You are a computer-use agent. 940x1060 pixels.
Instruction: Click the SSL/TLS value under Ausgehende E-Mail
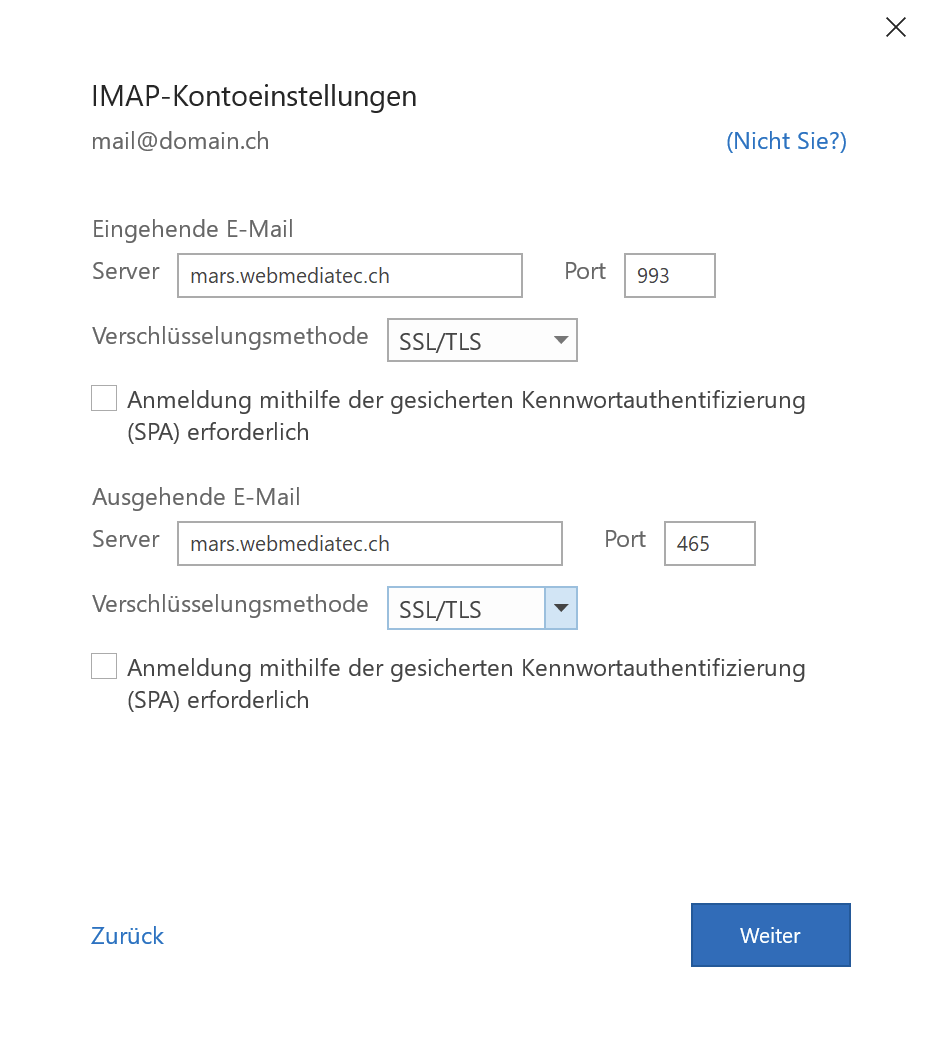pyautogui.click(x=440, y=609)
